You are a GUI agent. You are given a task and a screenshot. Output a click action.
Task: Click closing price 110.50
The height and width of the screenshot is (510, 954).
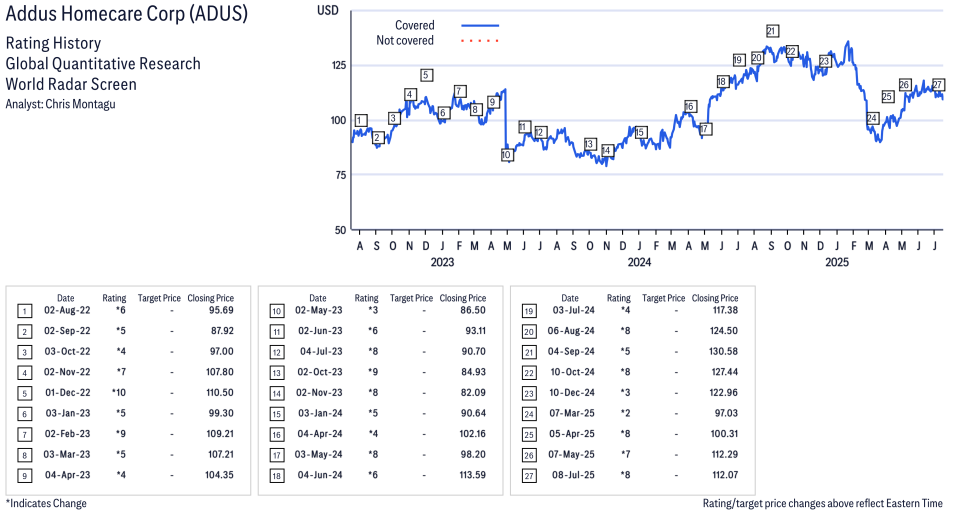tap(220, 393)
